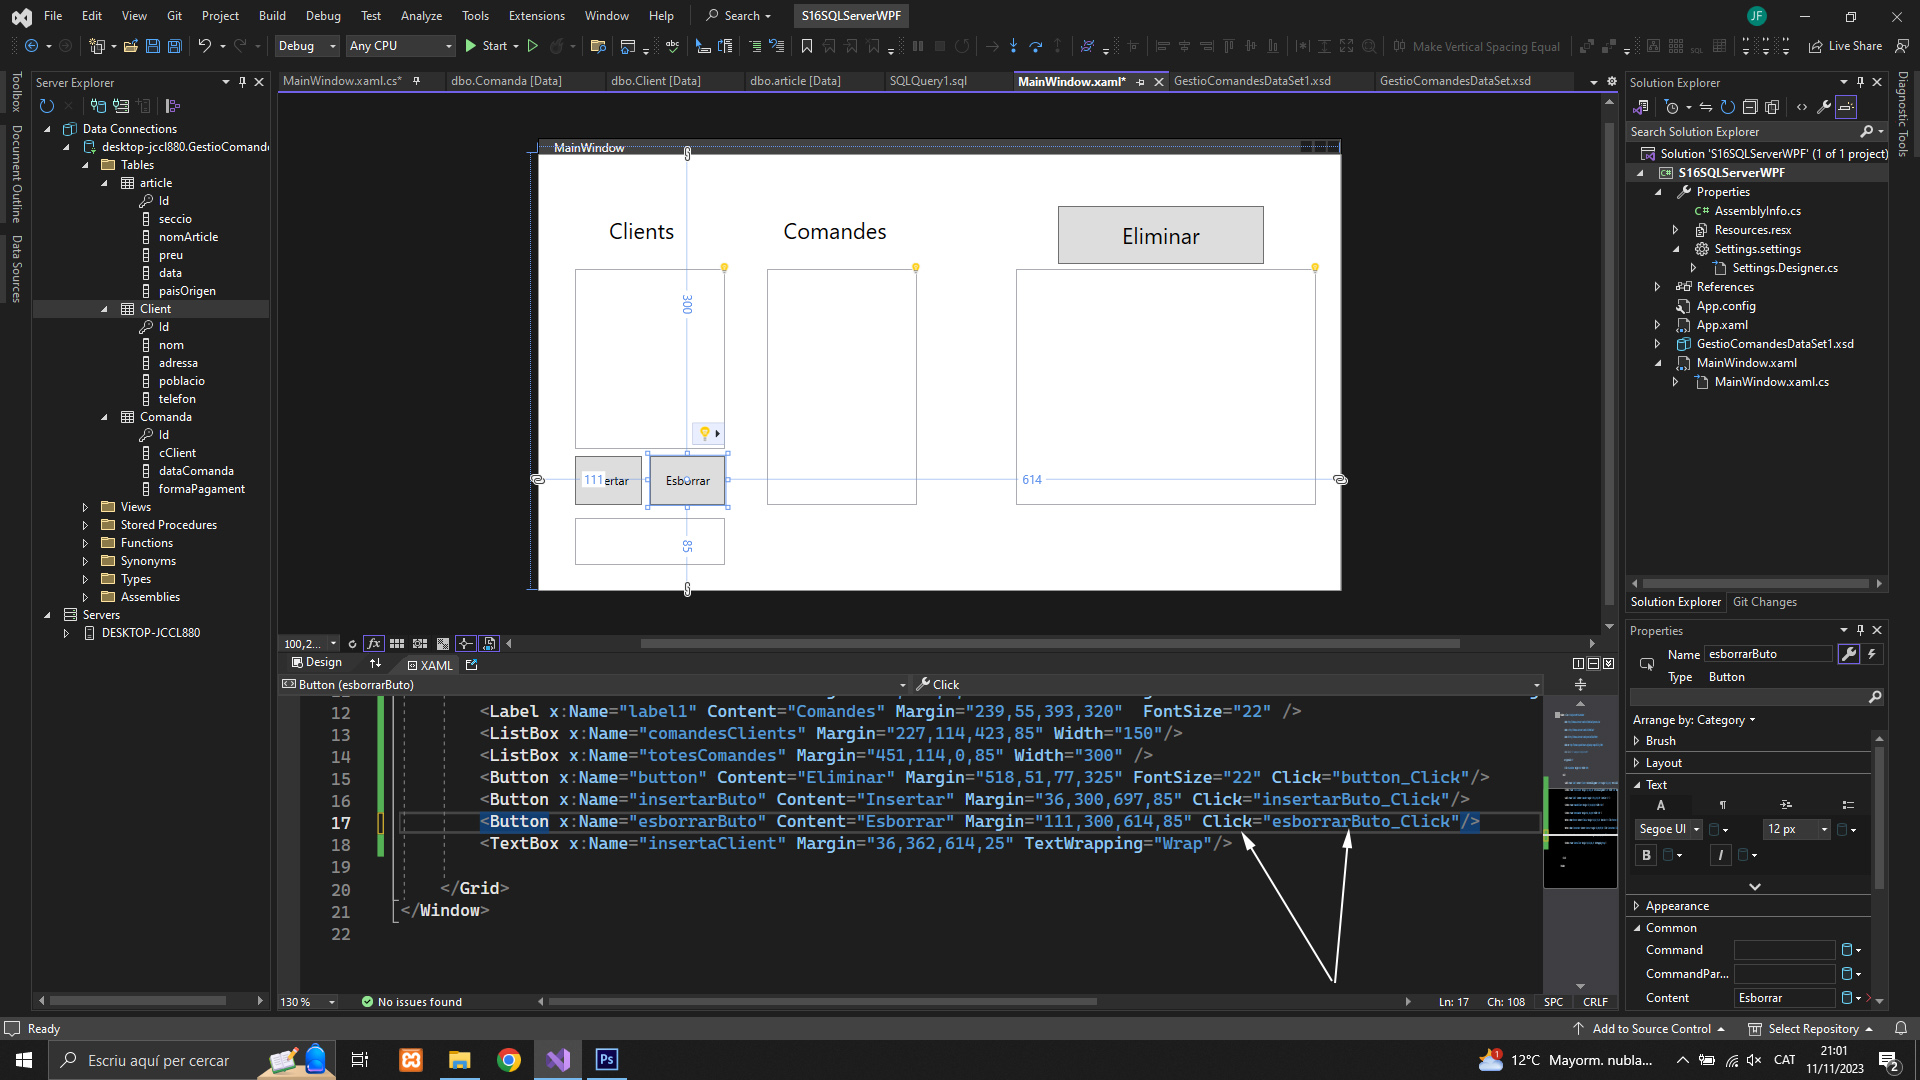The width and height of the screenshot is (1920, 1080).
Task: Expand the Stored Procedures folder
Action: pyautogui.click(x=86, y=525)
